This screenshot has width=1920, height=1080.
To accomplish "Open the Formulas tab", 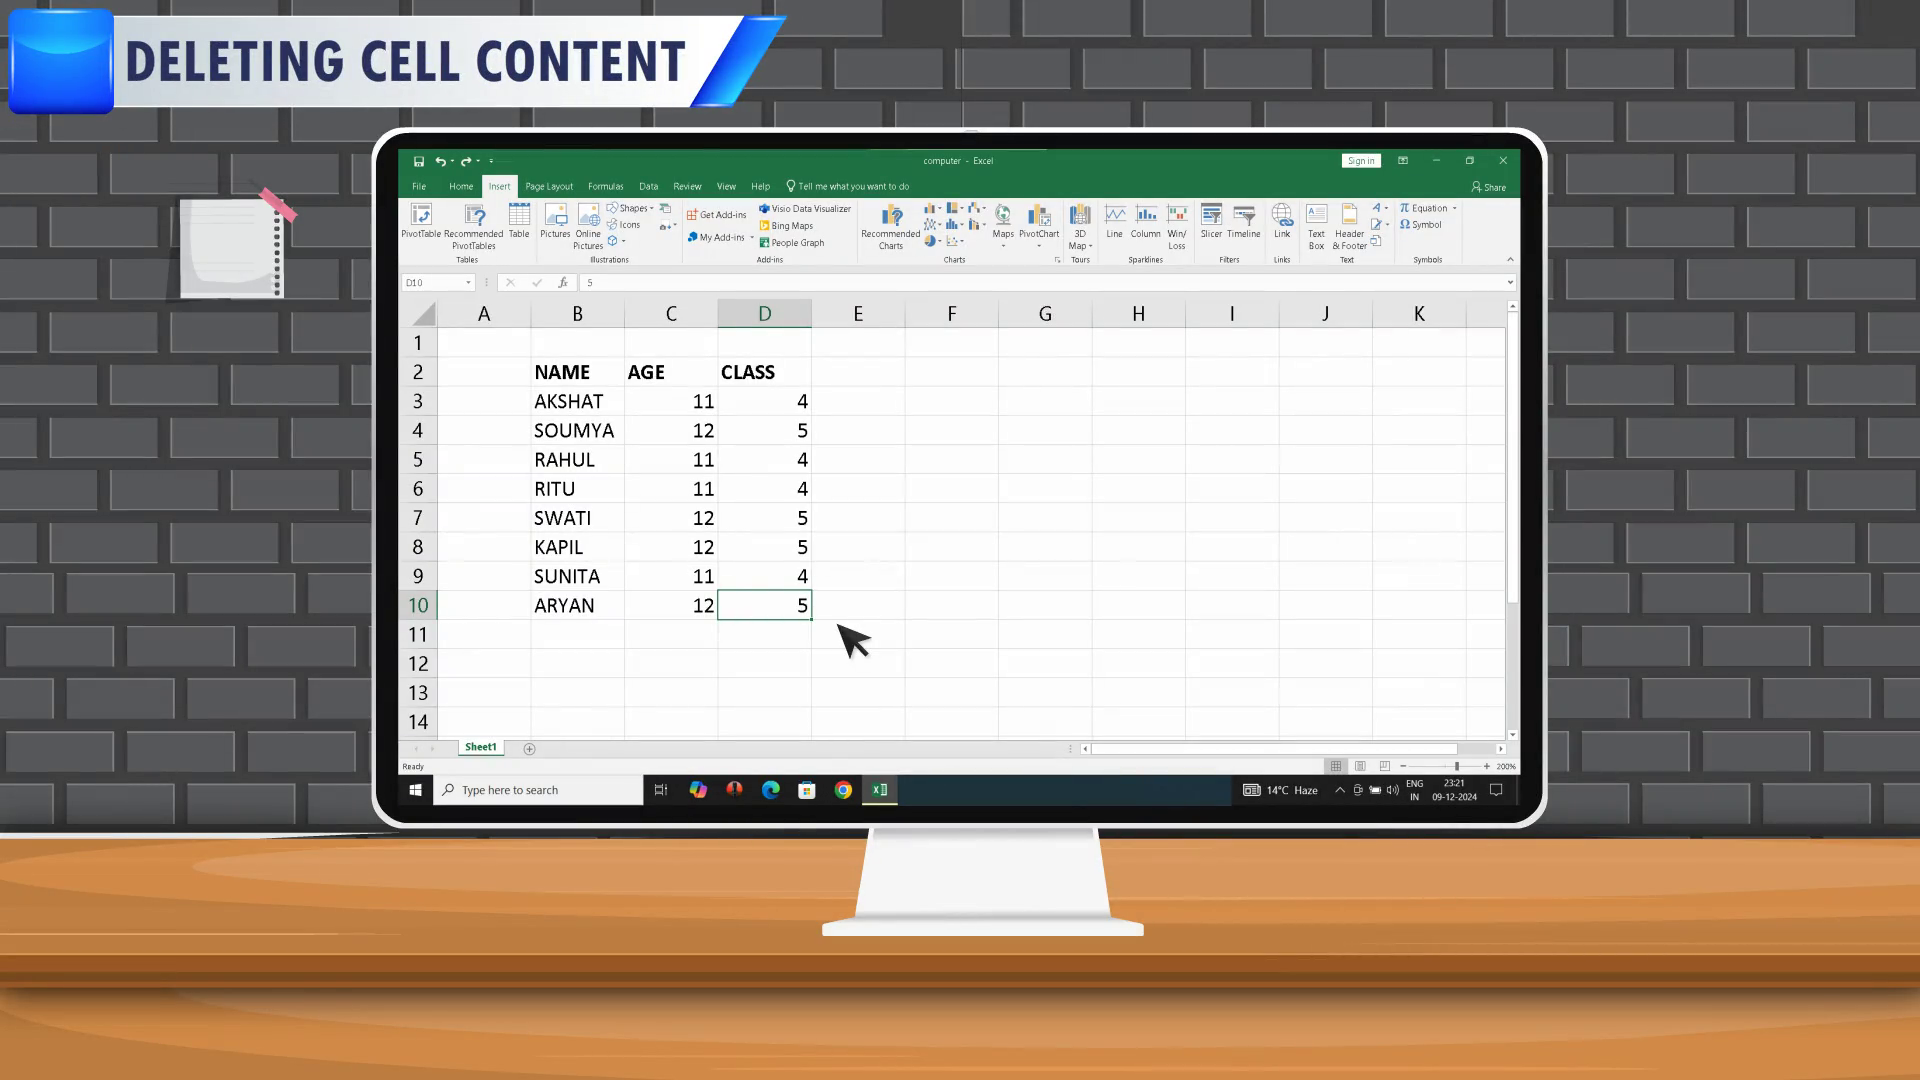I will tap(605, 186).
